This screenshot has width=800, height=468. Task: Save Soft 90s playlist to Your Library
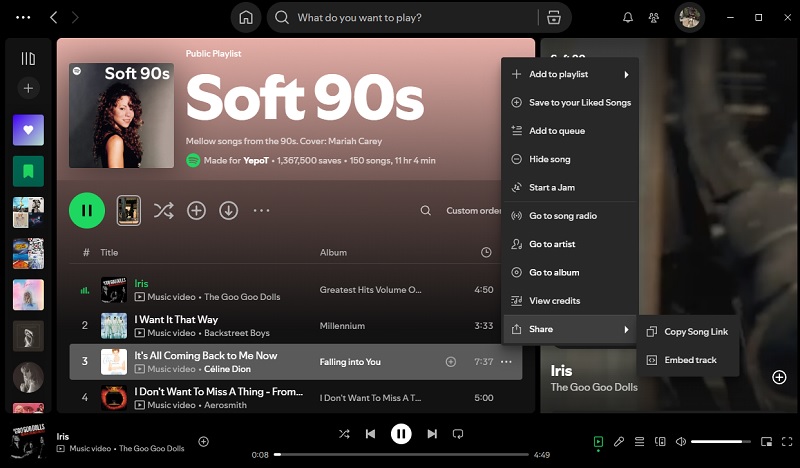[196, 210]
